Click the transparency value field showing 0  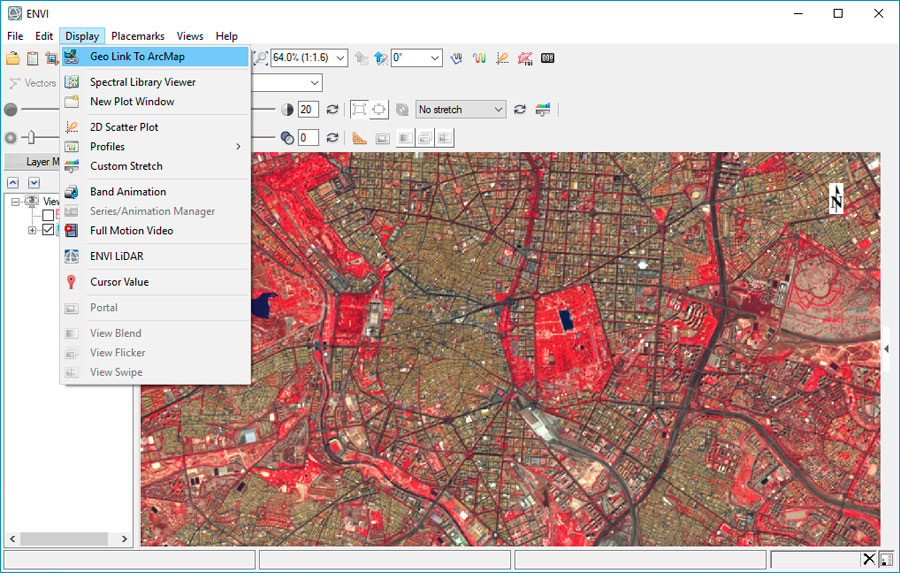point(308,138)
